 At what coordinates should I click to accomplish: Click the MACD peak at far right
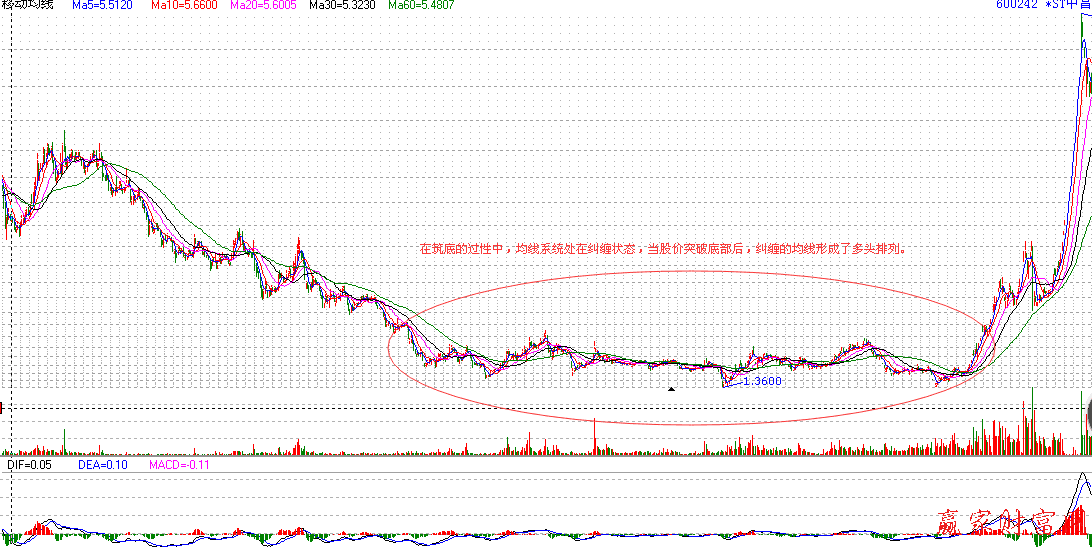[1081, 478]
